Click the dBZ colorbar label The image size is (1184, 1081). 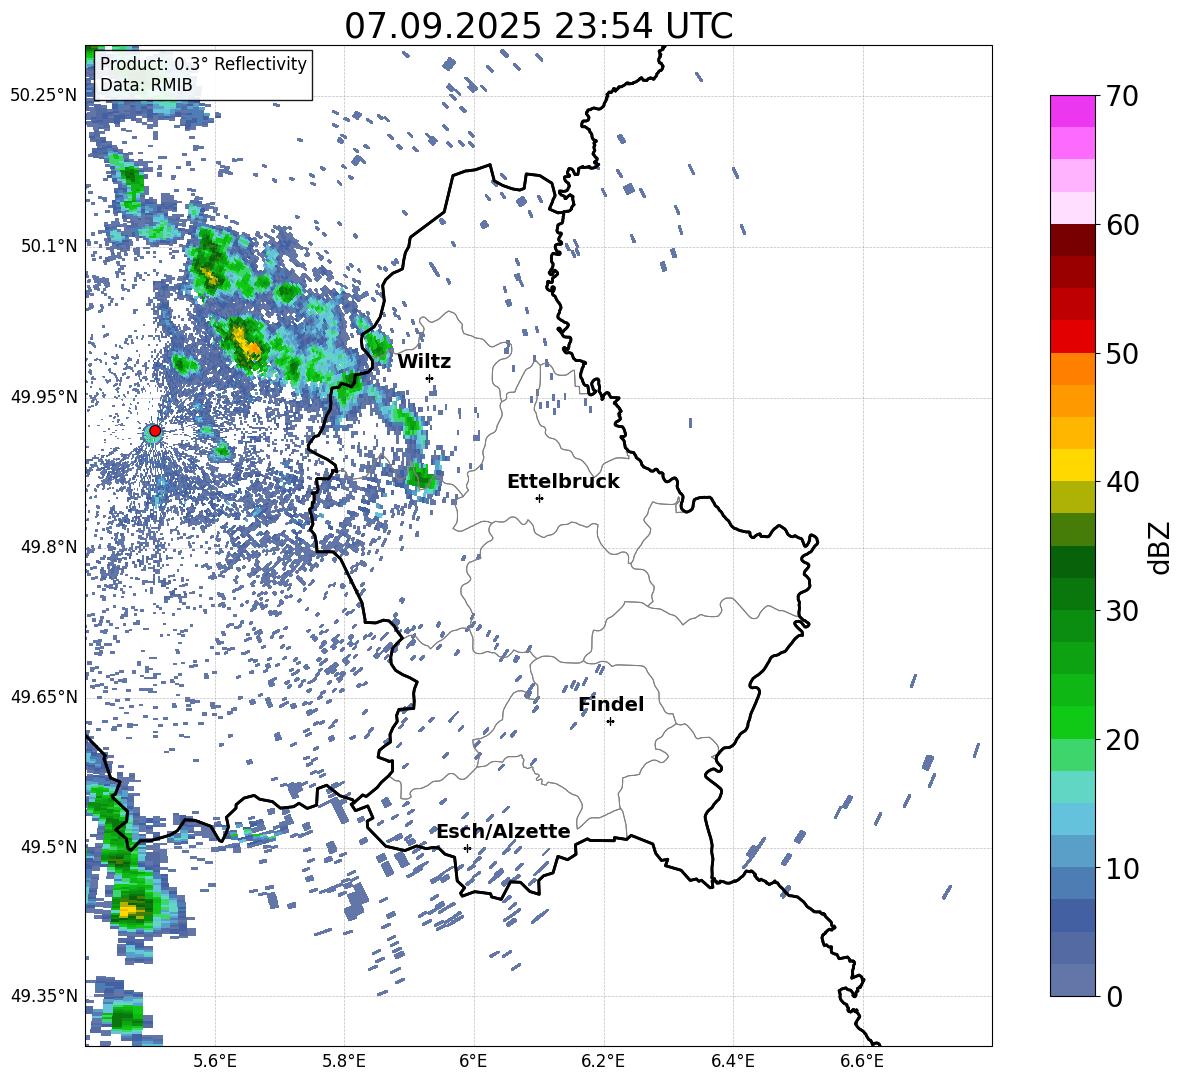click(1161, 547)
